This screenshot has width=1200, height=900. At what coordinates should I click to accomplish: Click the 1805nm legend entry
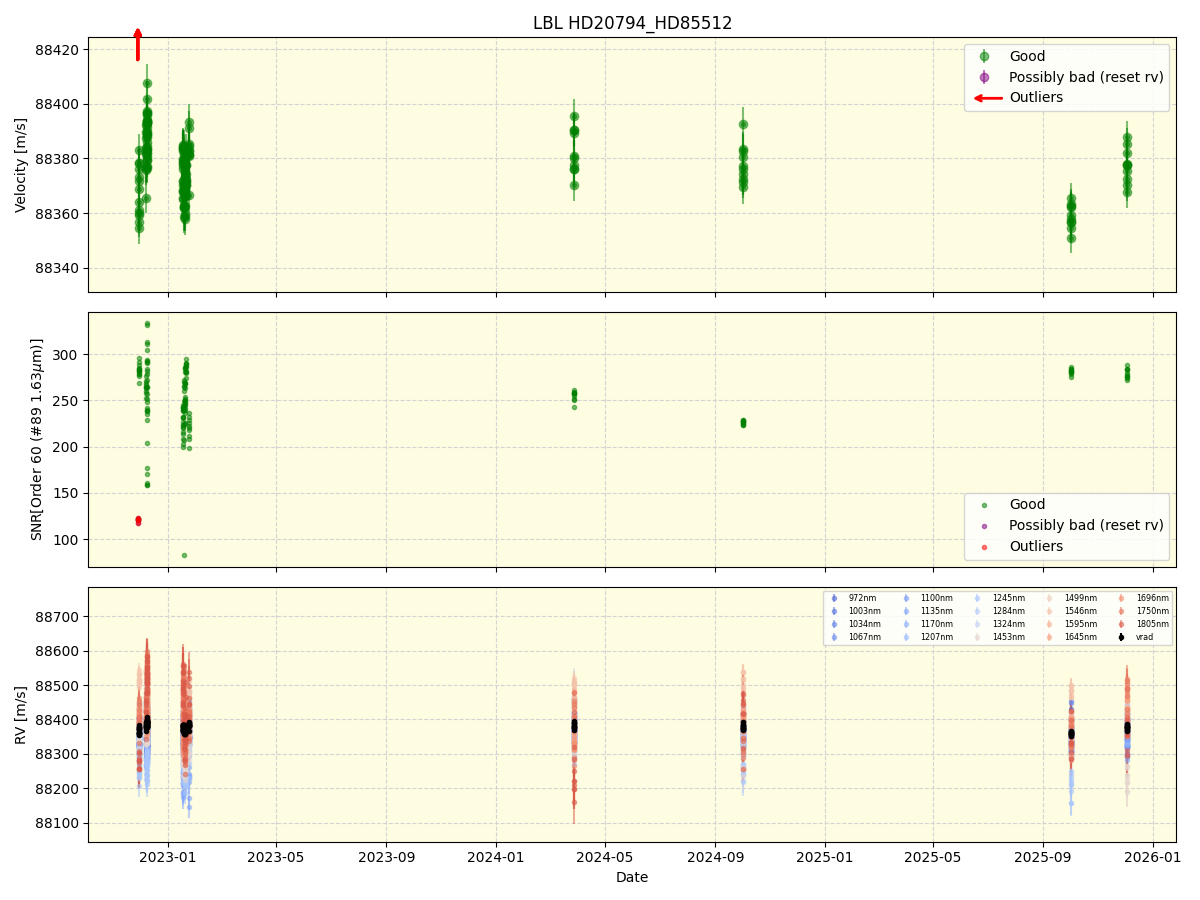[1144, 624]
